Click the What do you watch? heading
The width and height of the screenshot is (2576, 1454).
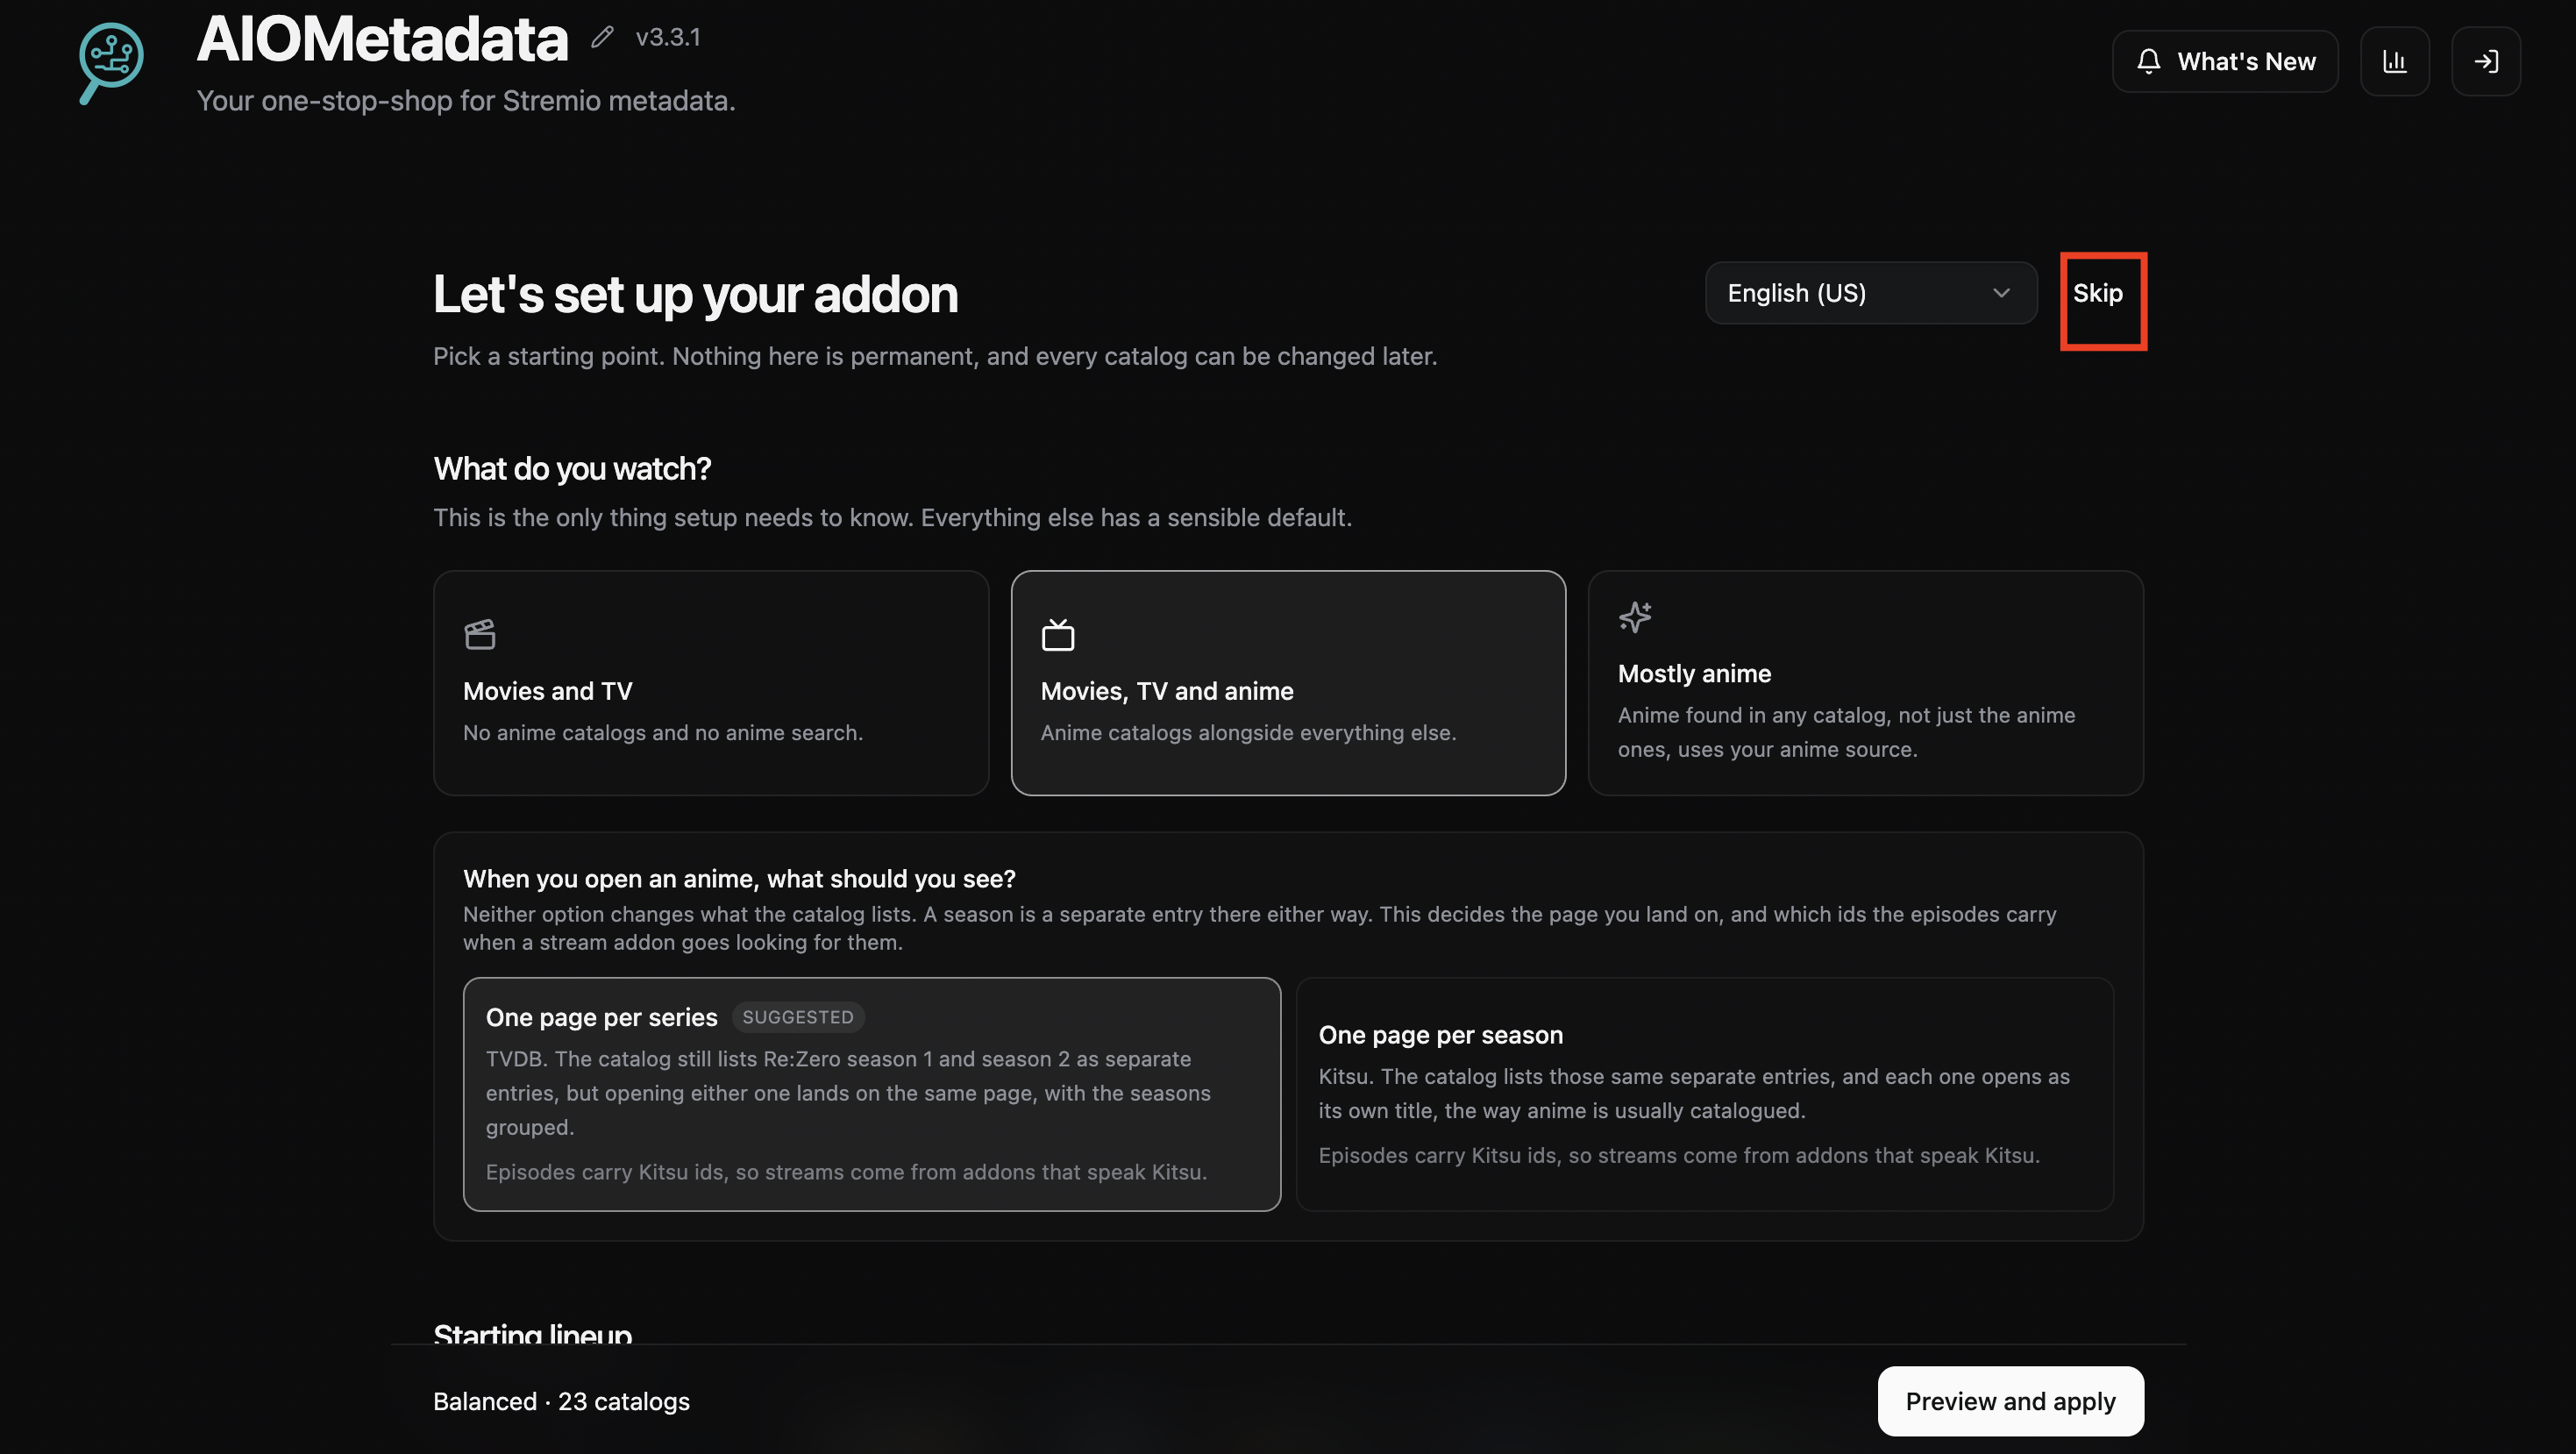tap(572, 469)
